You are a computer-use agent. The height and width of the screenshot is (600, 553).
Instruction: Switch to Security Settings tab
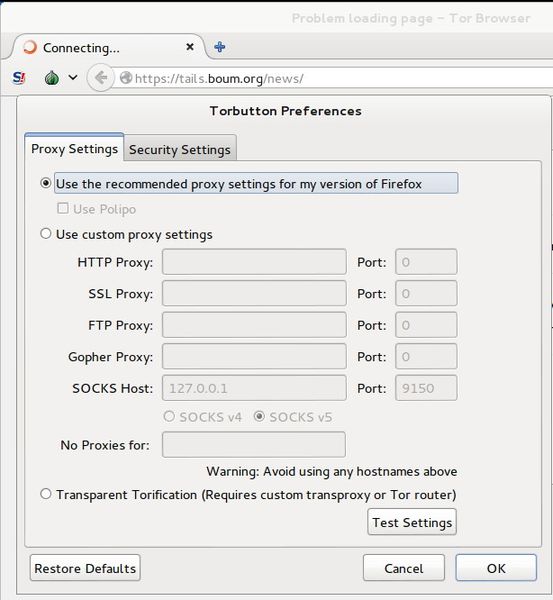(180, 150)
